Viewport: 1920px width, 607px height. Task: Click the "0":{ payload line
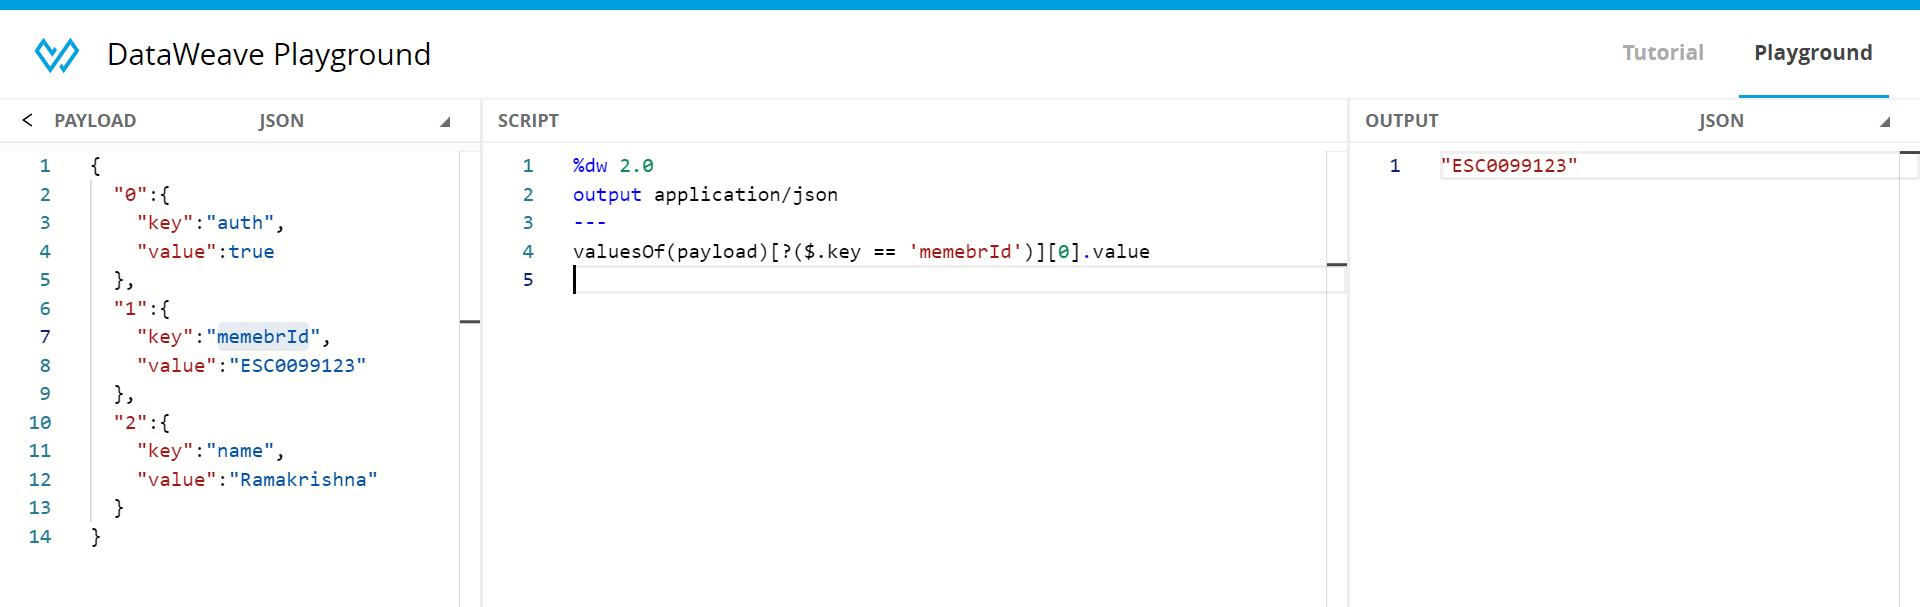(141, 194)
